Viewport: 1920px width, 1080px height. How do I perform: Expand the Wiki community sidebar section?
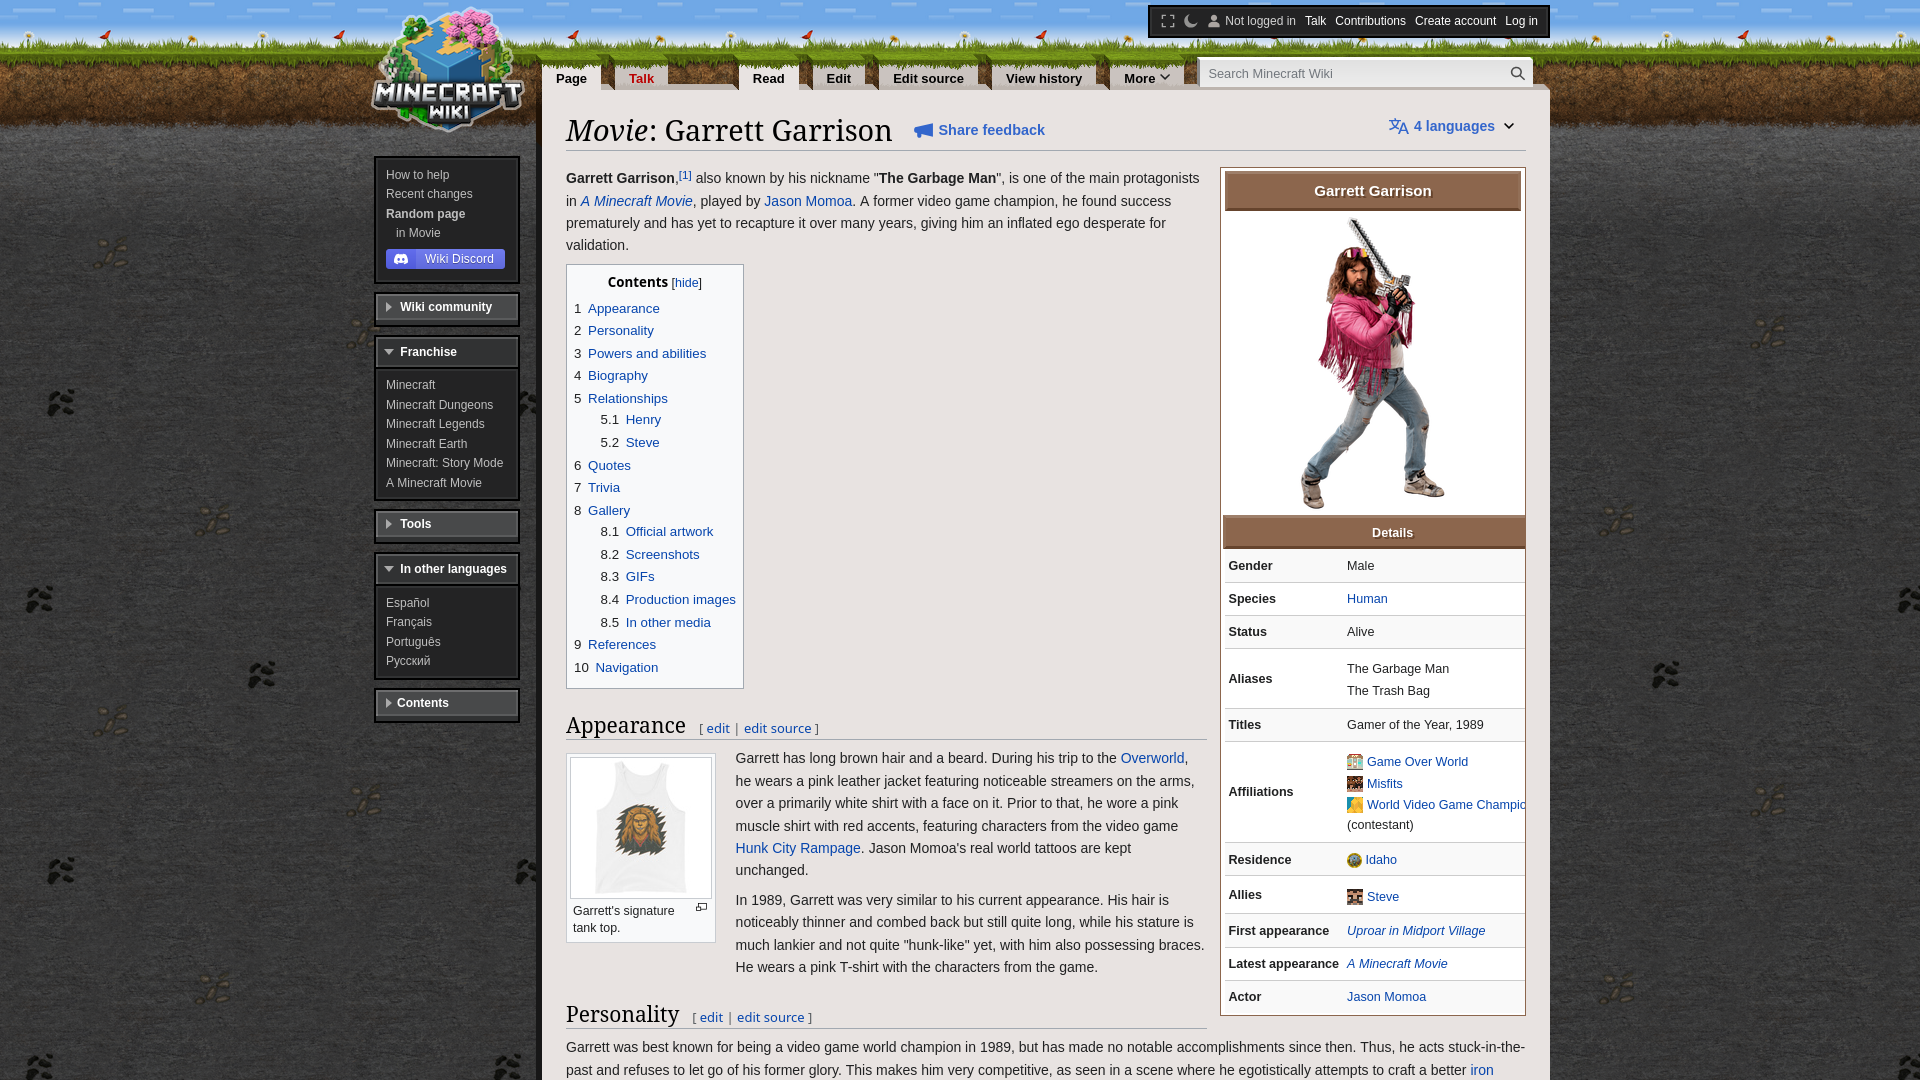pyautogui.click(x=447, y=307)
